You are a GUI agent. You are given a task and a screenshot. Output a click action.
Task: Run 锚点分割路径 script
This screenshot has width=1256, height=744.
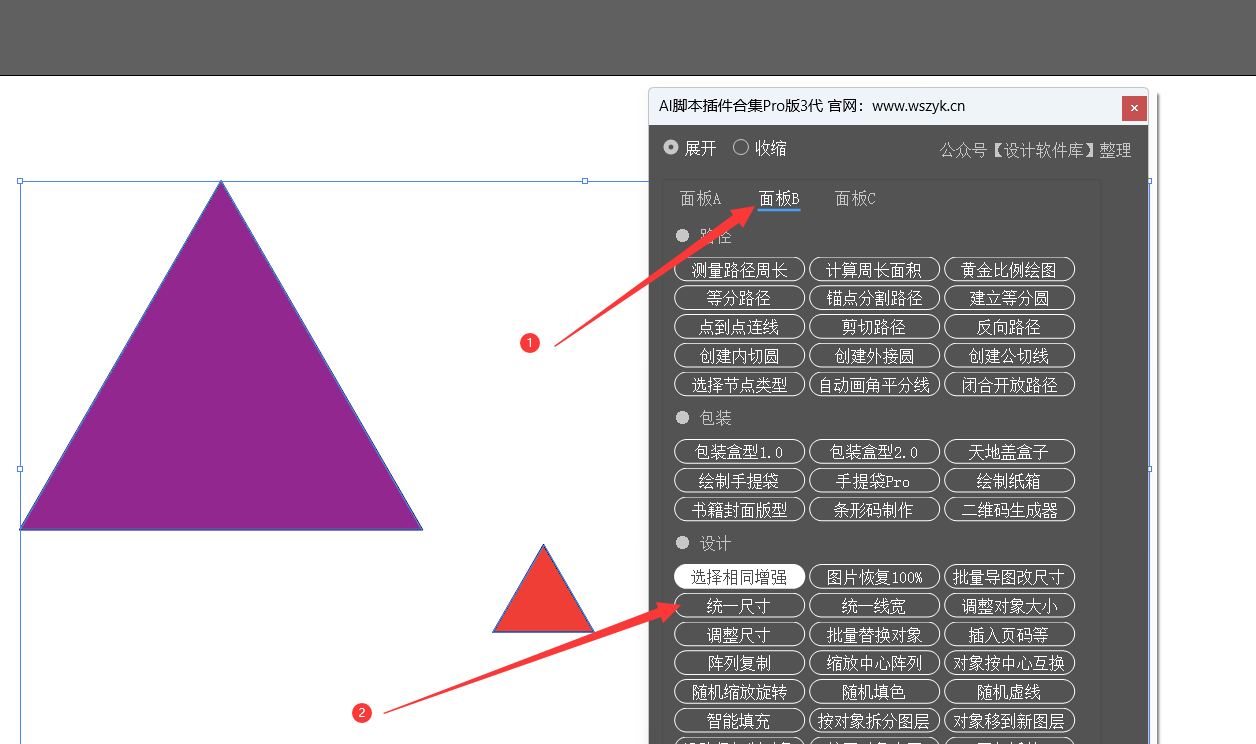[x=874, y=298]
